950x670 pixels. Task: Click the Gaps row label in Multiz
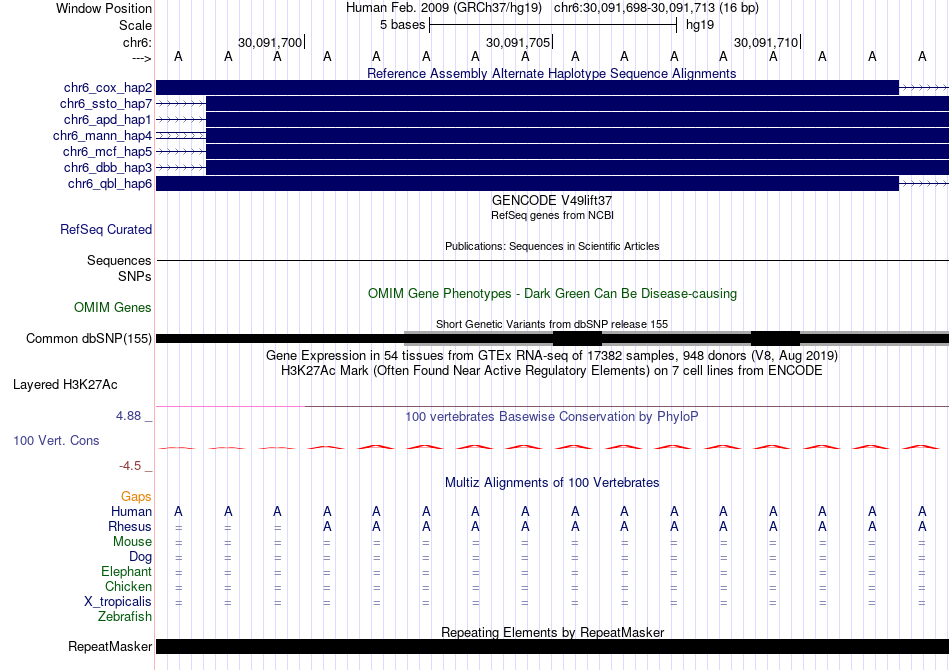click(136, 497)
